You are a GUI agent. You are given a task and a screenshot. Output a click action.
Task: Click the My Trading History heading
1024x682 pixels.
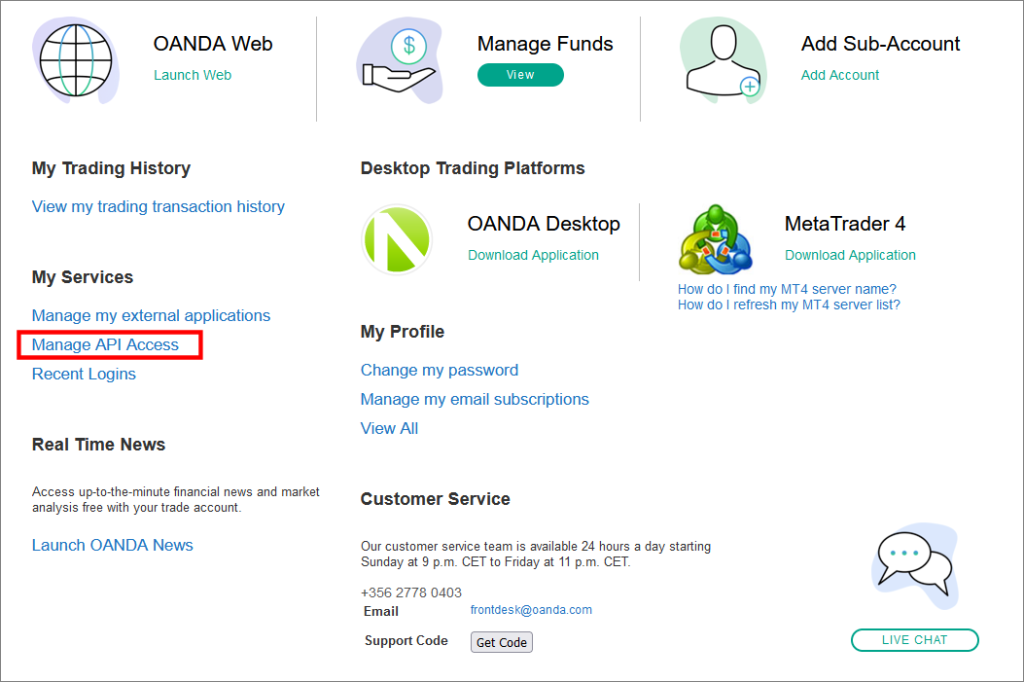click(x=111, y=168)
